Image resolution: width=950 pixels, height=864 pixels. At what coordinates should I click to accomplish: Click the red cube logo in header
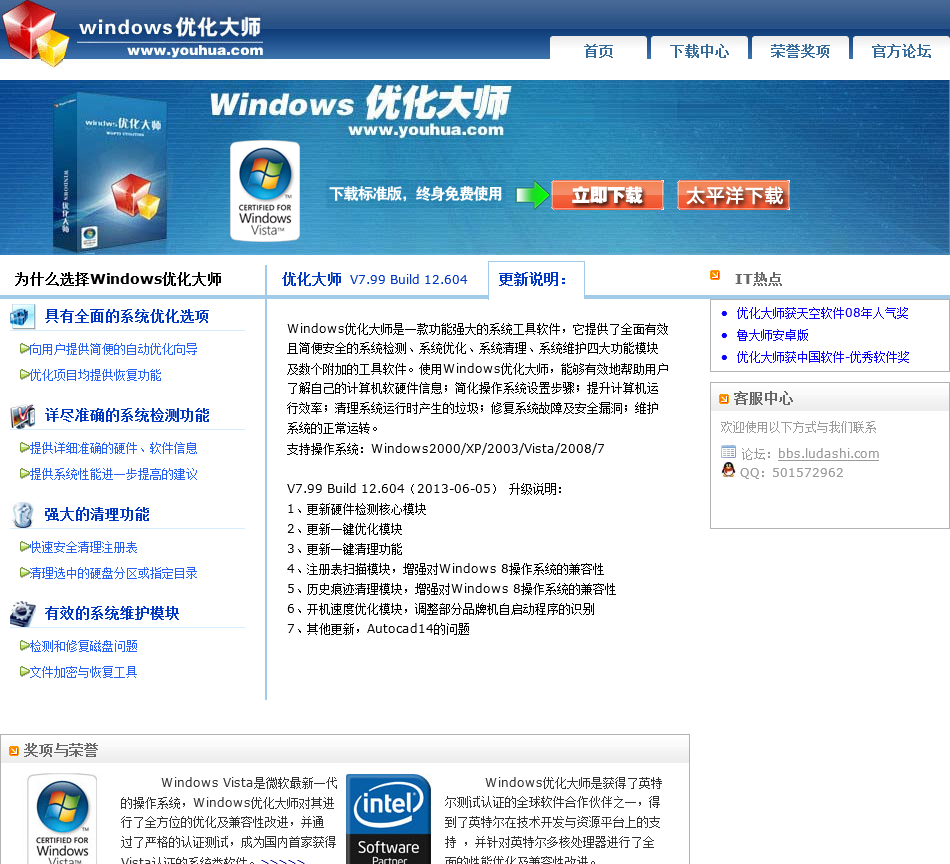[34, 33]
